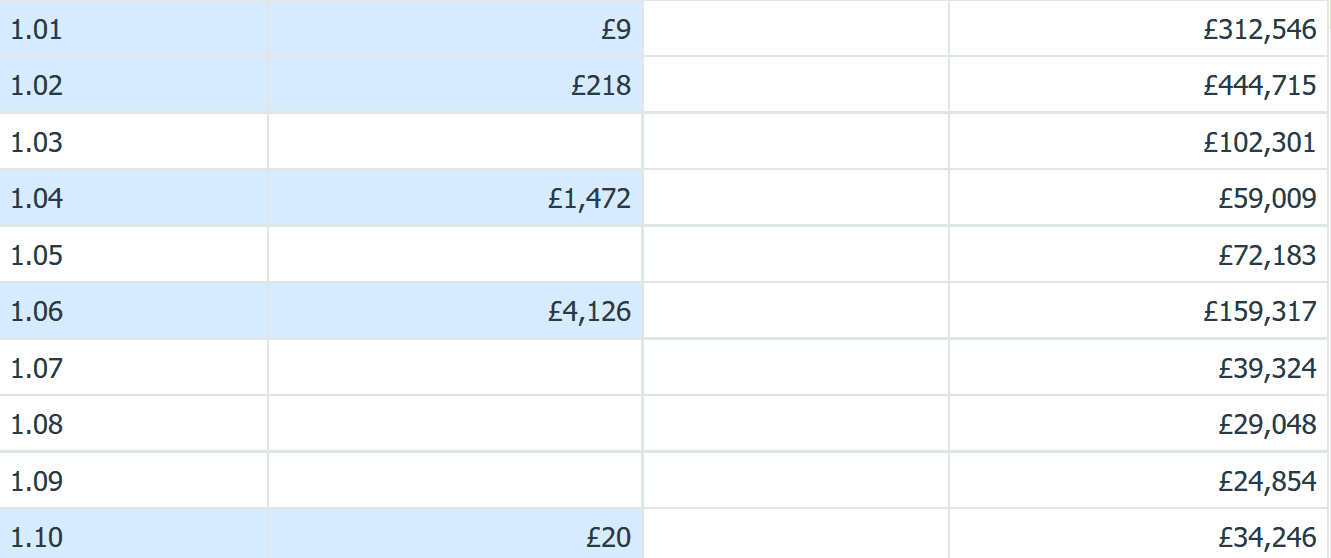The height and width of the screenshot is (558, 1331).
Task: Select the £20 cell in row 1.10
Action: (x=455, y=535)
